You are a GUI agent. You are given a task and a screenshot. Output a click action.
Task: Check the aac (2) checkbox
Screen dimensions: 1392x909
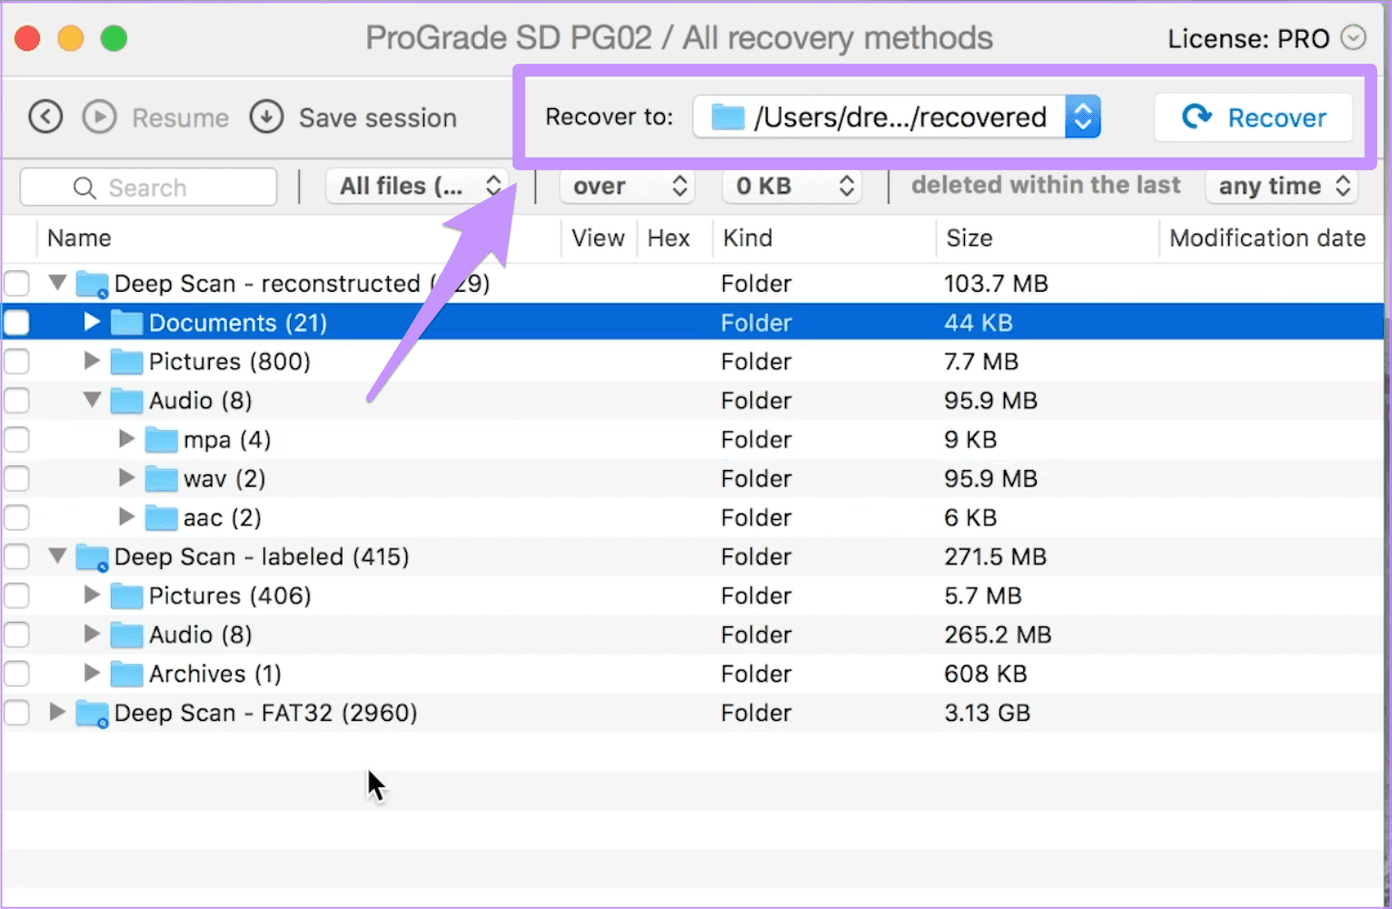pyautogui.click(x=17, y=518)
